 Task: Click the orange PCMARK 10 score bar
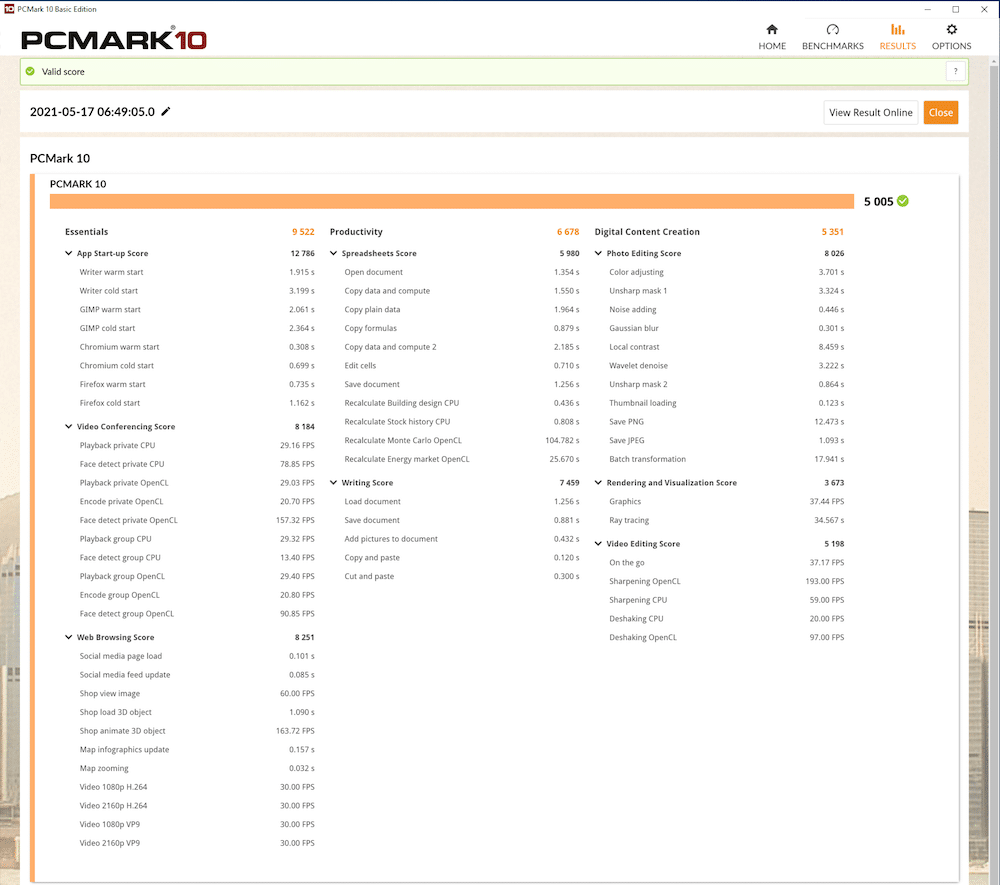452,201
